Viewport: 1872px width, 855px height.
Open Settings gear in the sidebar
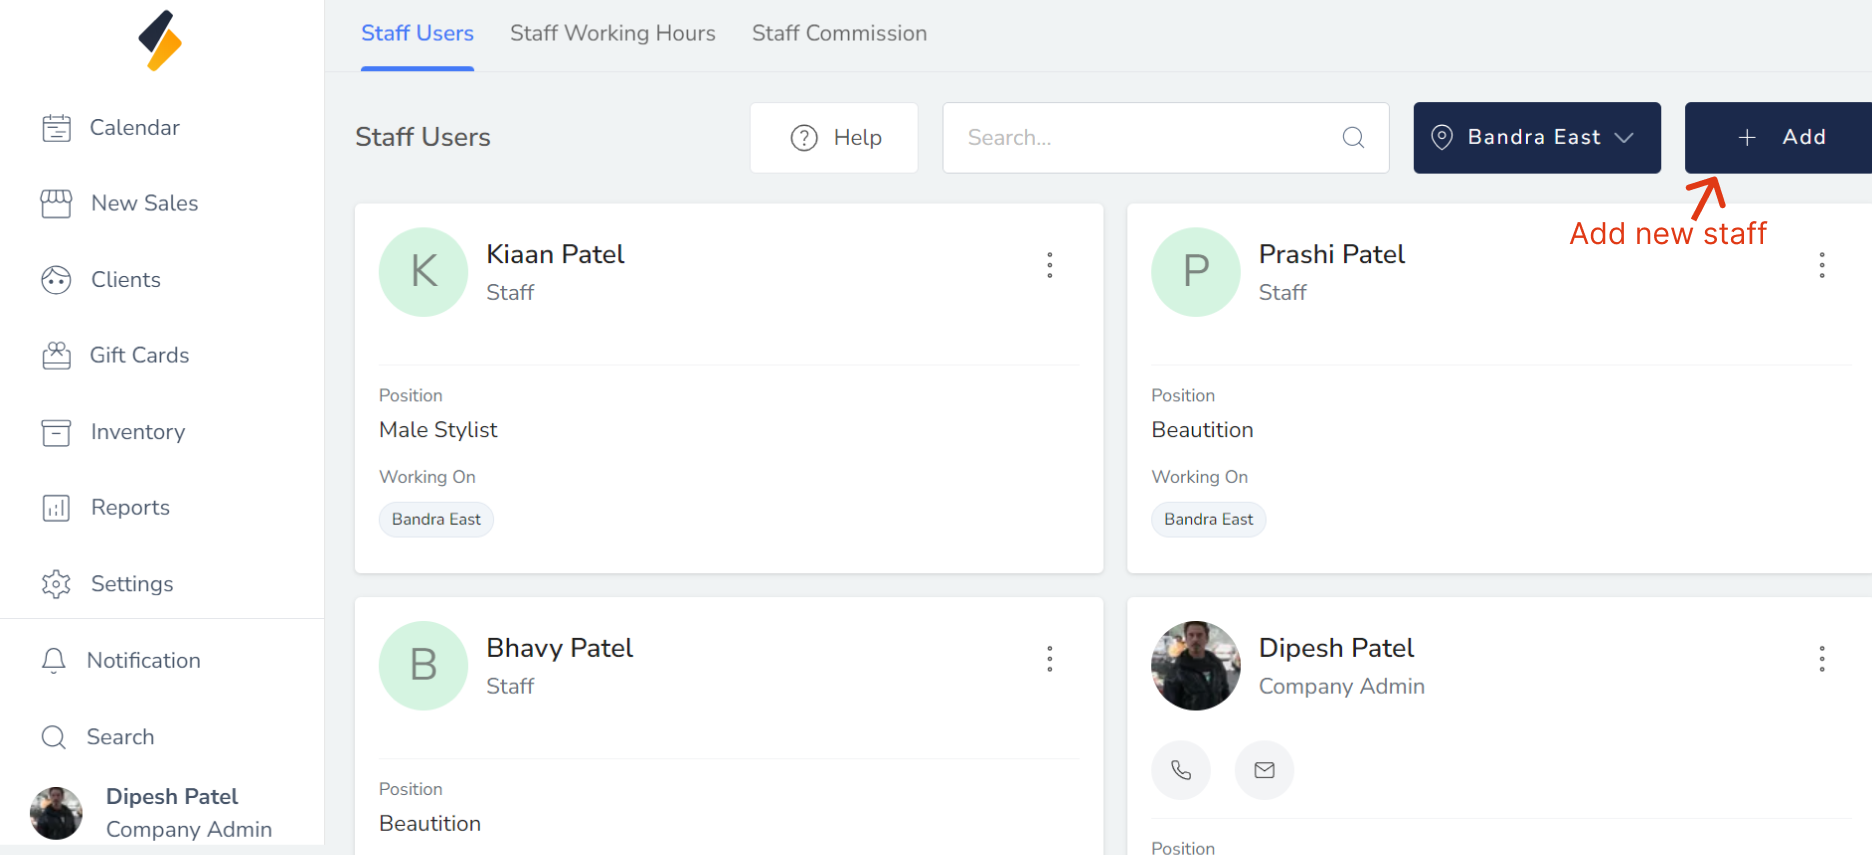(x=56, y=584)
